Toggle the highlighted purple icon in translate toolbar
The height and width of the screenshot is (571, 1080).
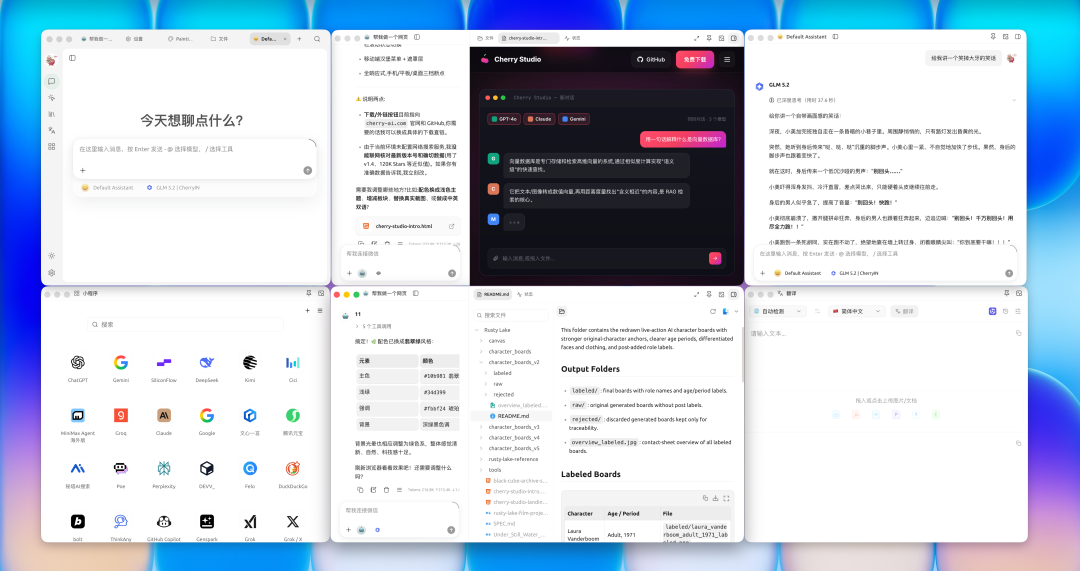(993, 311)
